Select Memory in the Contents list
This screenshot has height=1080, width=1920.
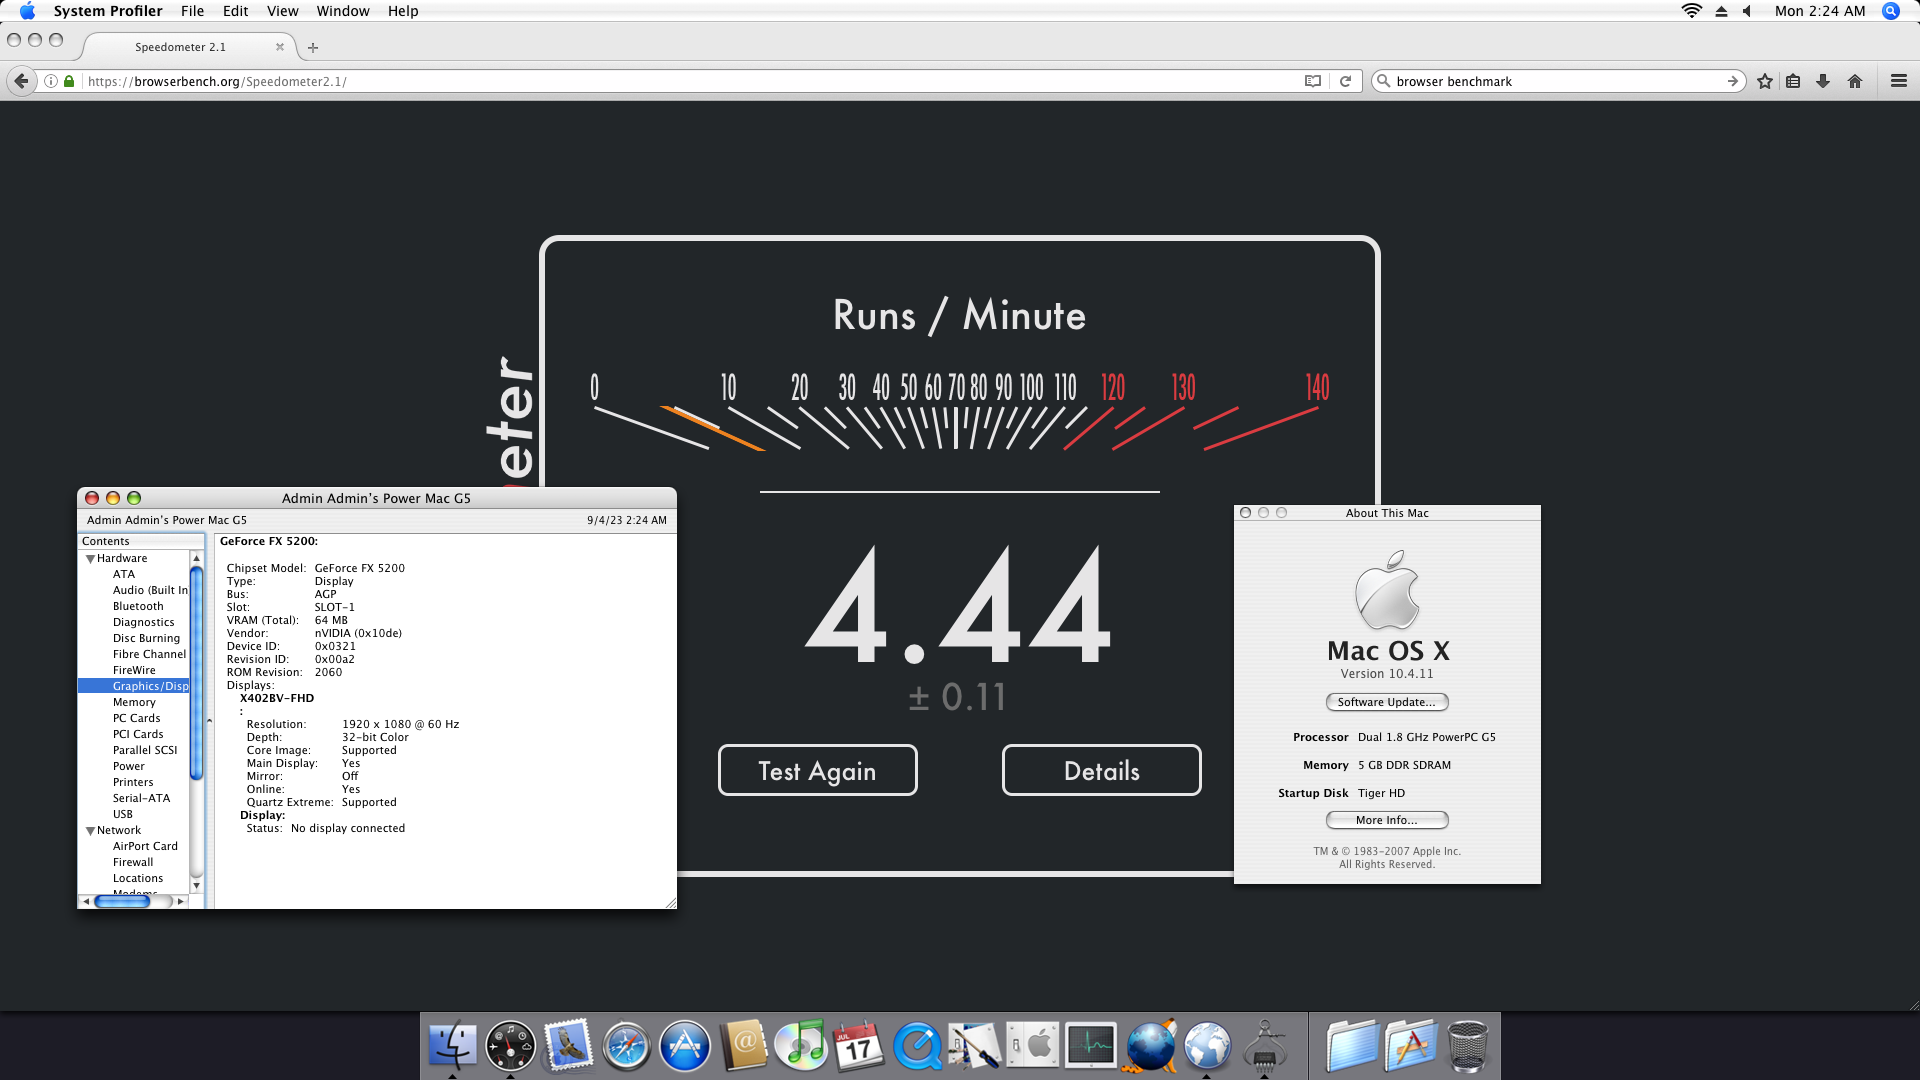click(134, 702)
